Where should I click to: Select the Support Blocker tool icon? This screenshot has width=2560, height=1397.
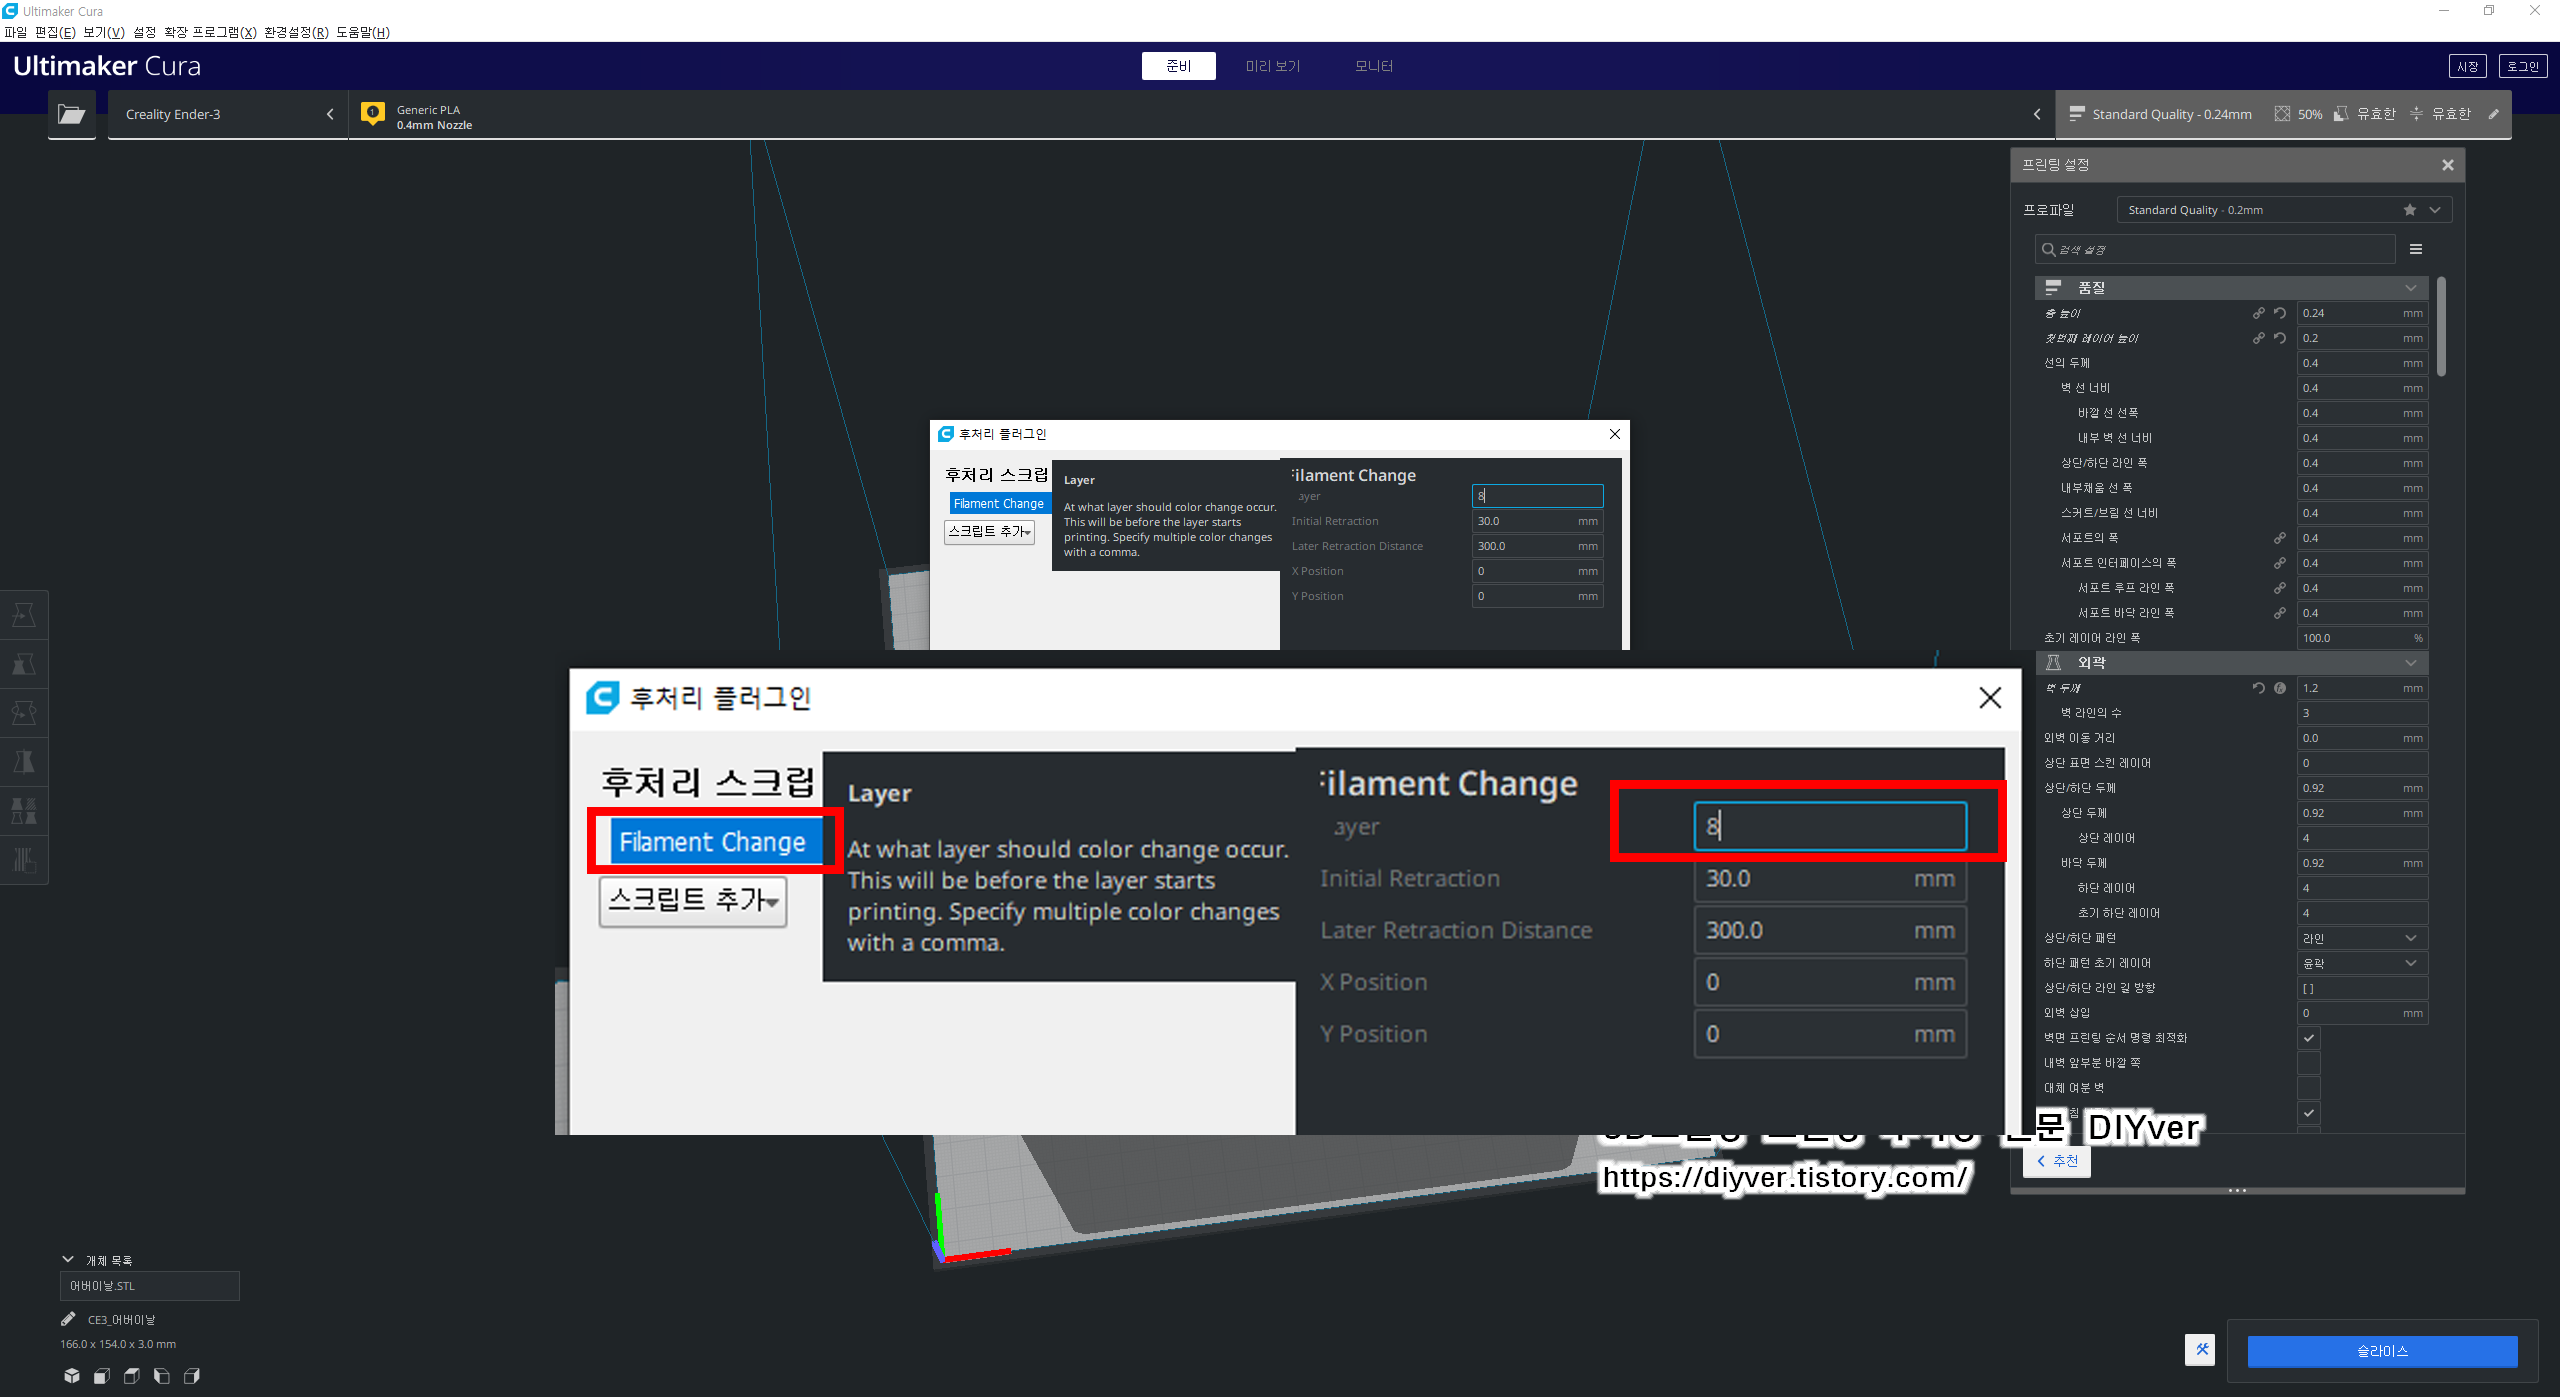[24, 860]
